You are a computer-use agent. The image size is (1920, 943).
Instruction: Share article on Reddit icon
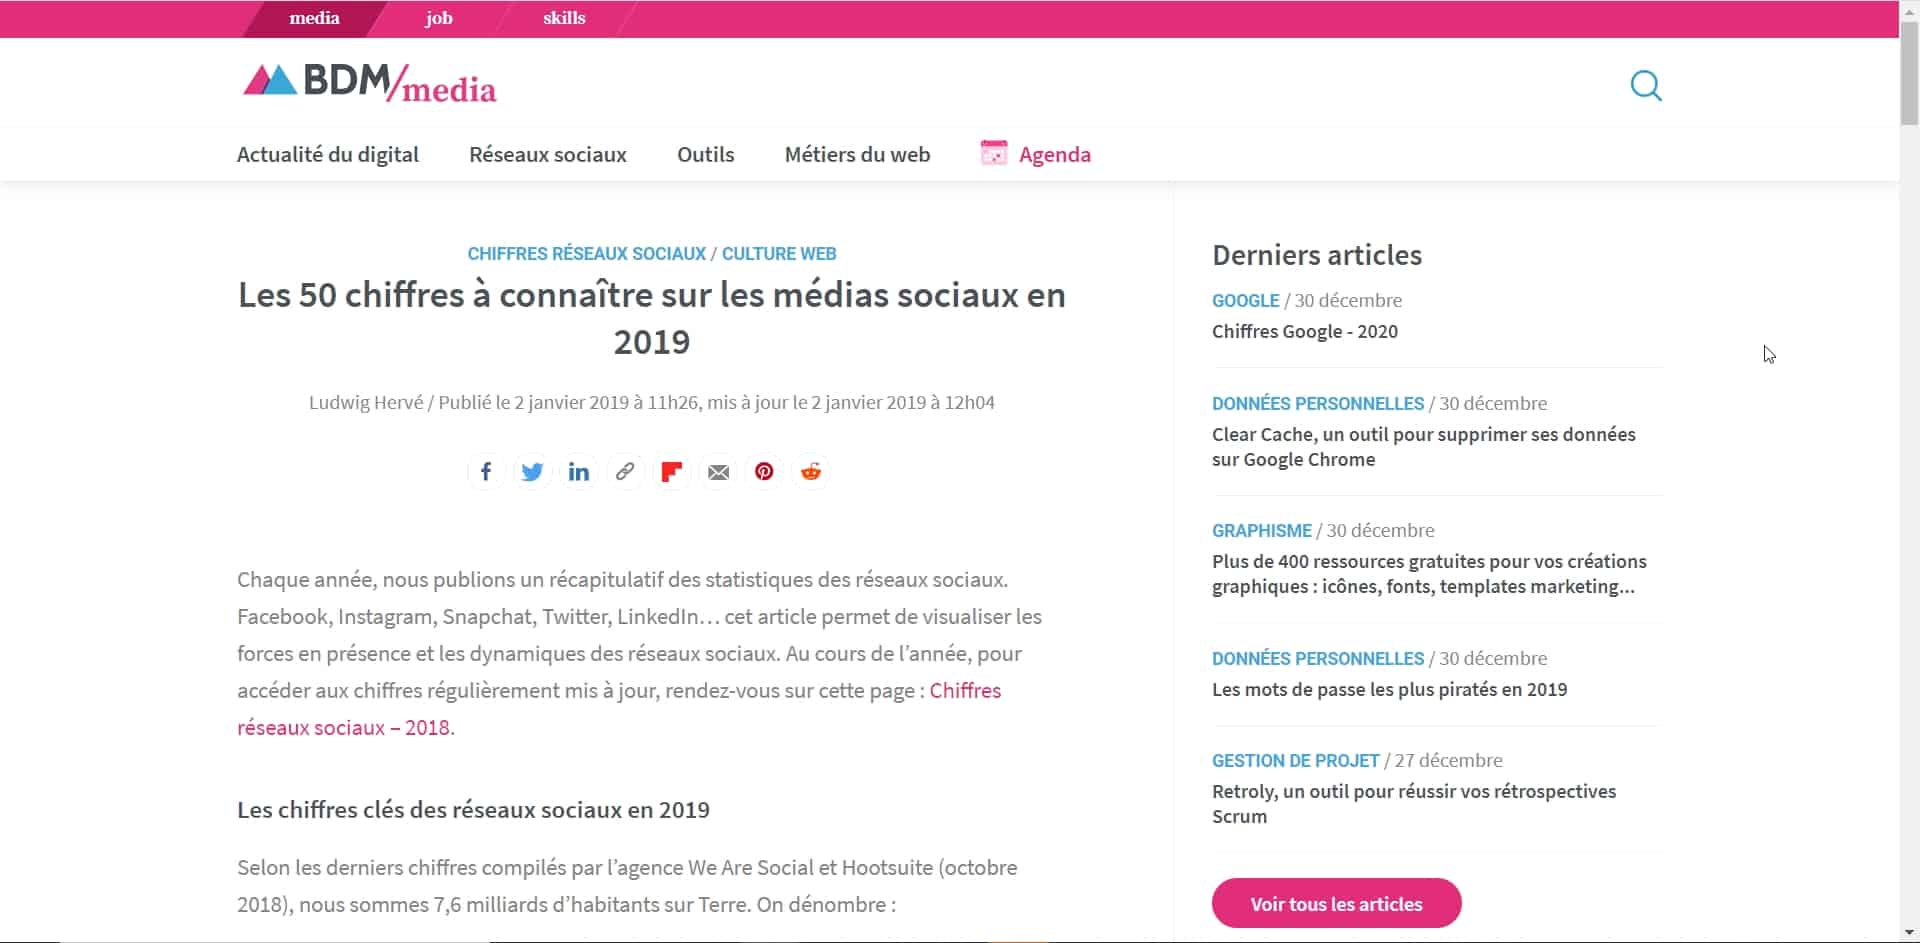click(x=811, y=472)
